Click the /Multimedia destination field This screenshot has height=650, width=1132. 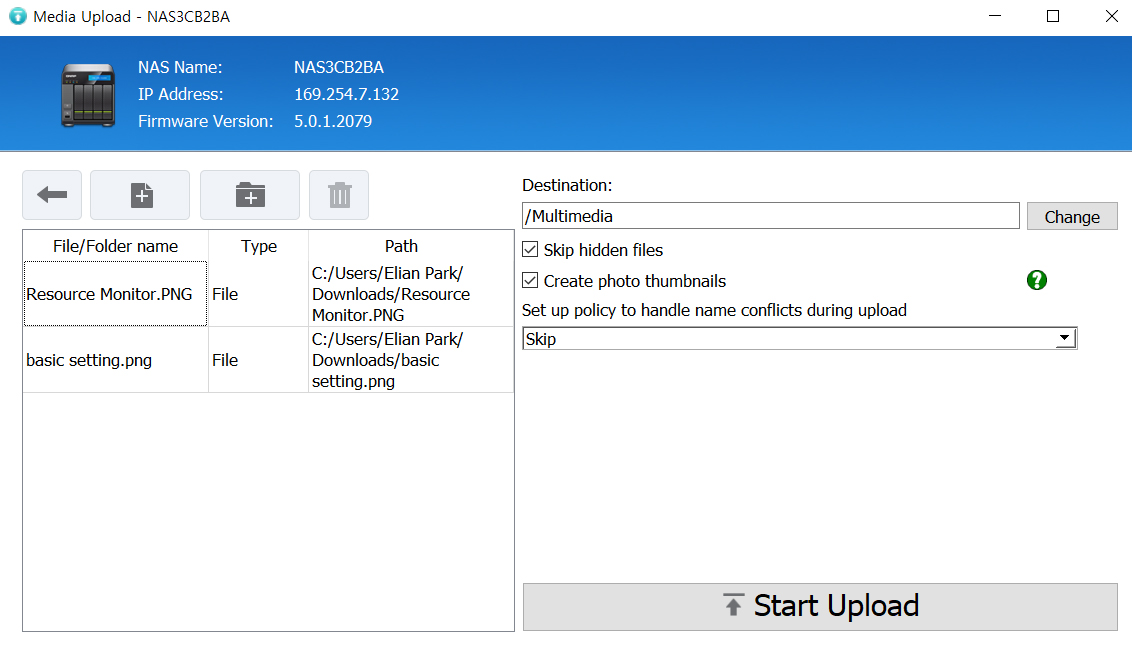(770, 216)
